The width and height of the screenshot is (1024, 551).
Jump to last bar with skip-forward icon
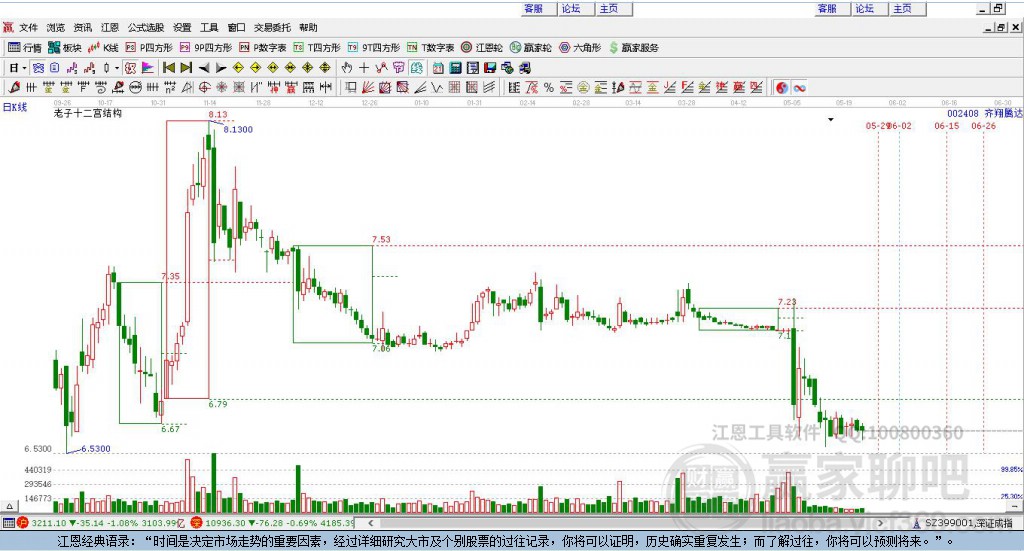tap(186, 67)
